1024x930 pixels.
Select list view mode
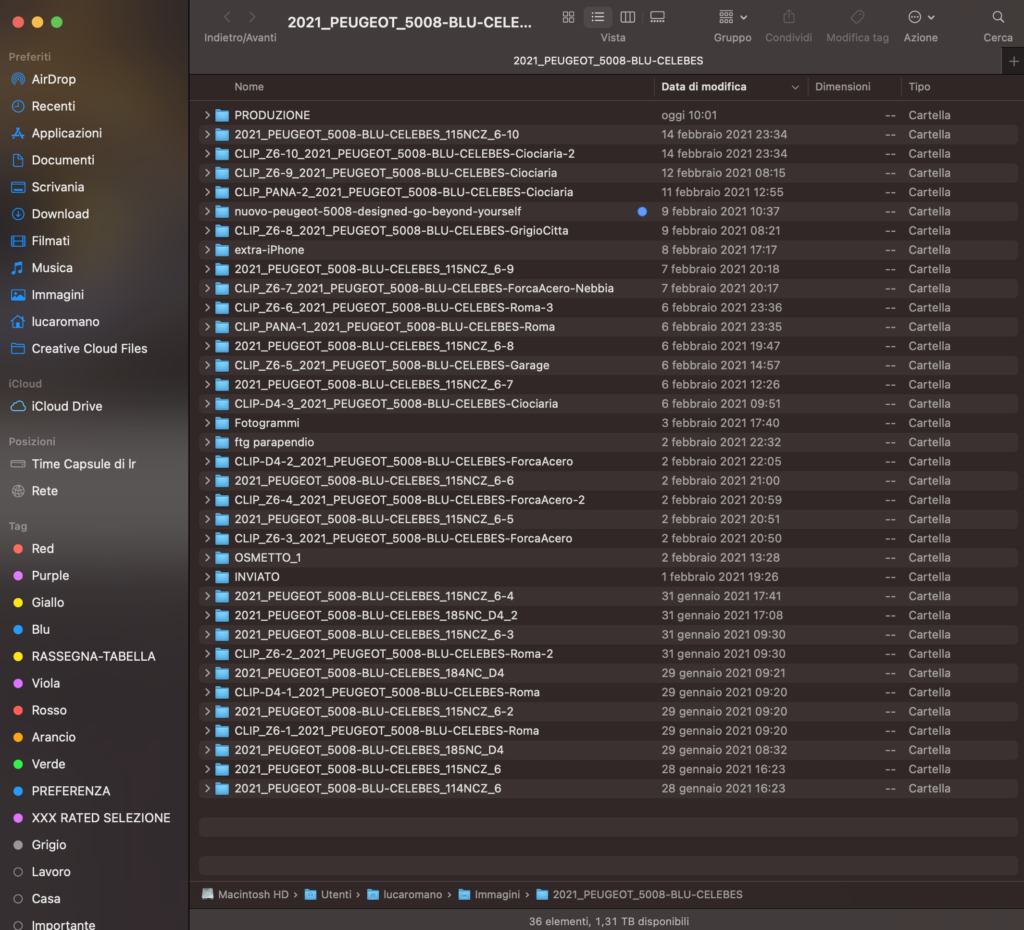(x=598, y=17)
